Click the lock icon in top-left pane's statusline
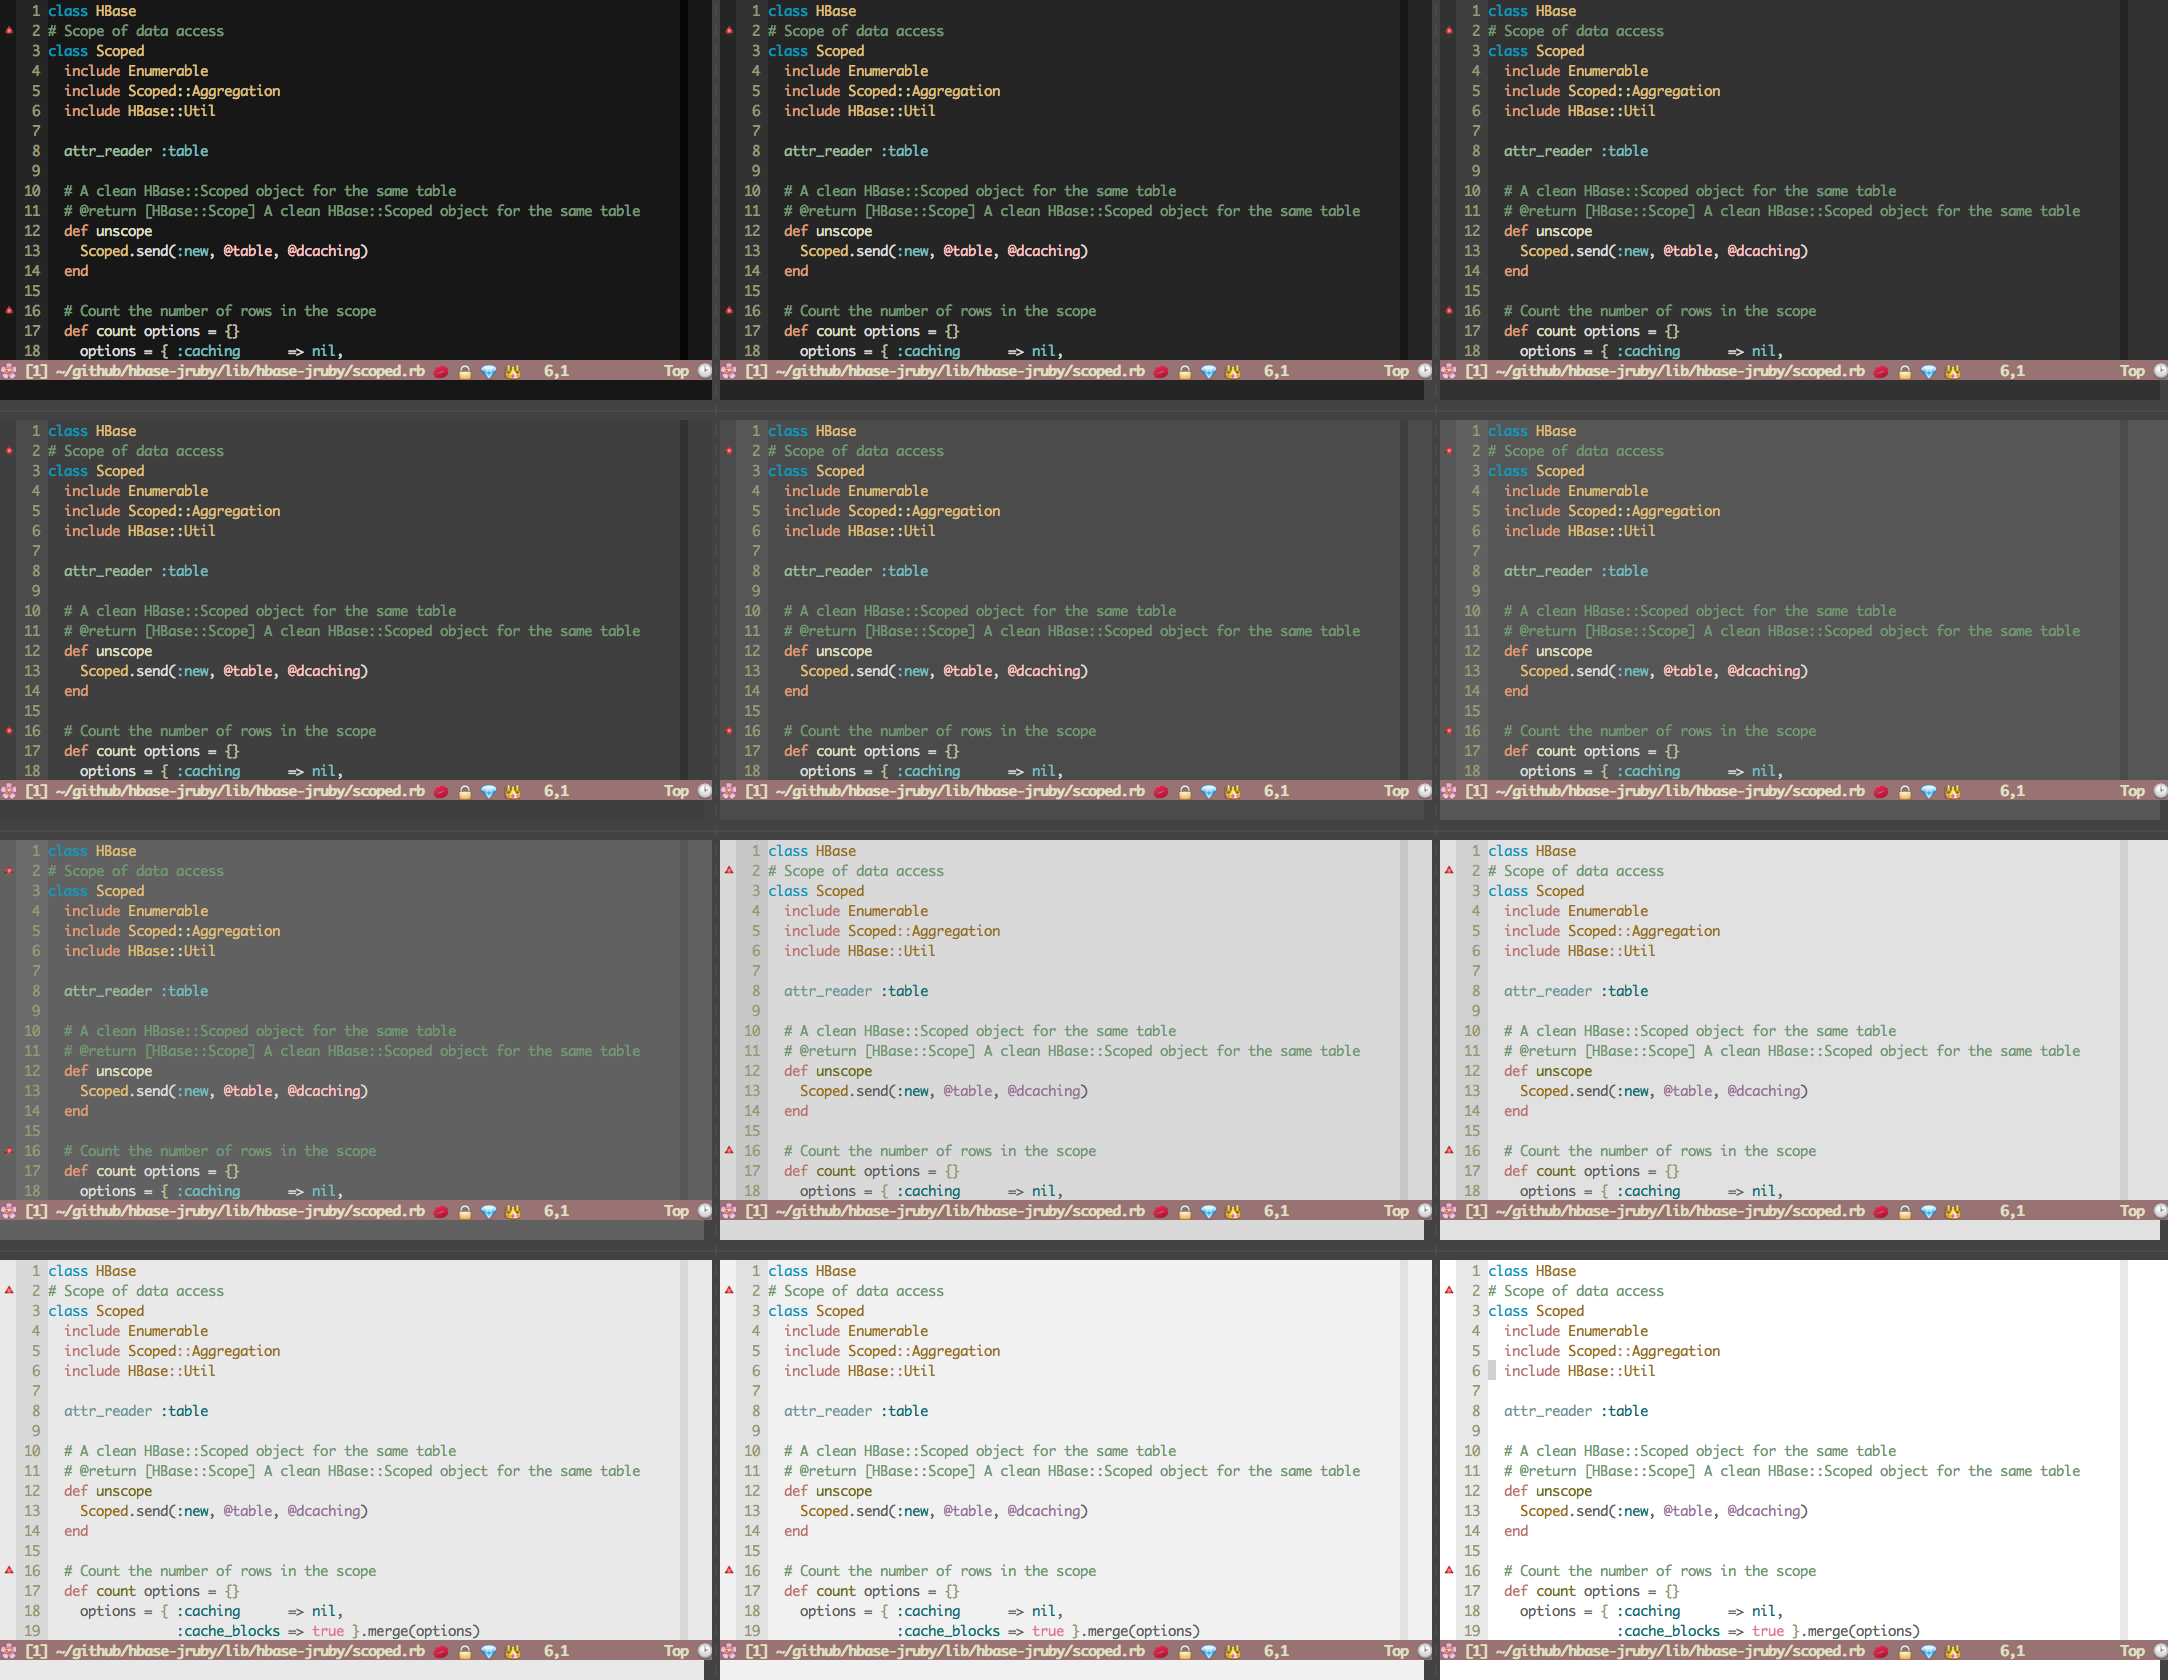This screenshot has height=1680, width=2168. tap(465, 371)
